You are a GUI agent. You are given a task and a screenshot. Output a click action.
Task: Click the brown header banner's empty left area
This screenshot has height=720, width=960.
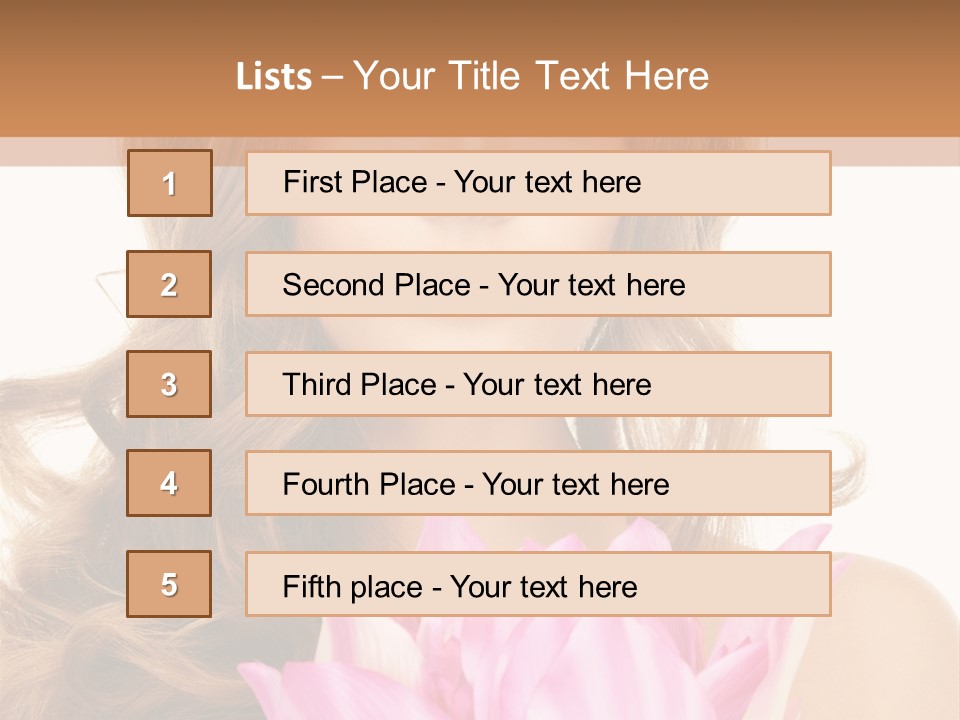pyautogui.click(x=100, y=70)
